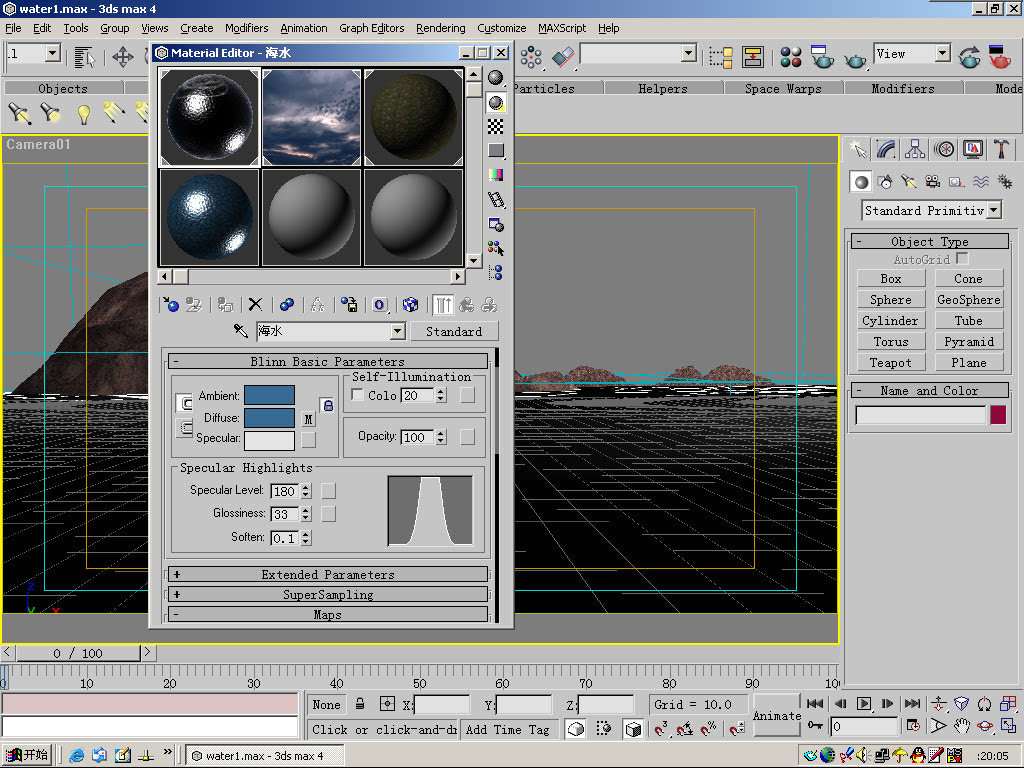Click Add Time Tag
1024x768 pixels.
pos(507,729)
